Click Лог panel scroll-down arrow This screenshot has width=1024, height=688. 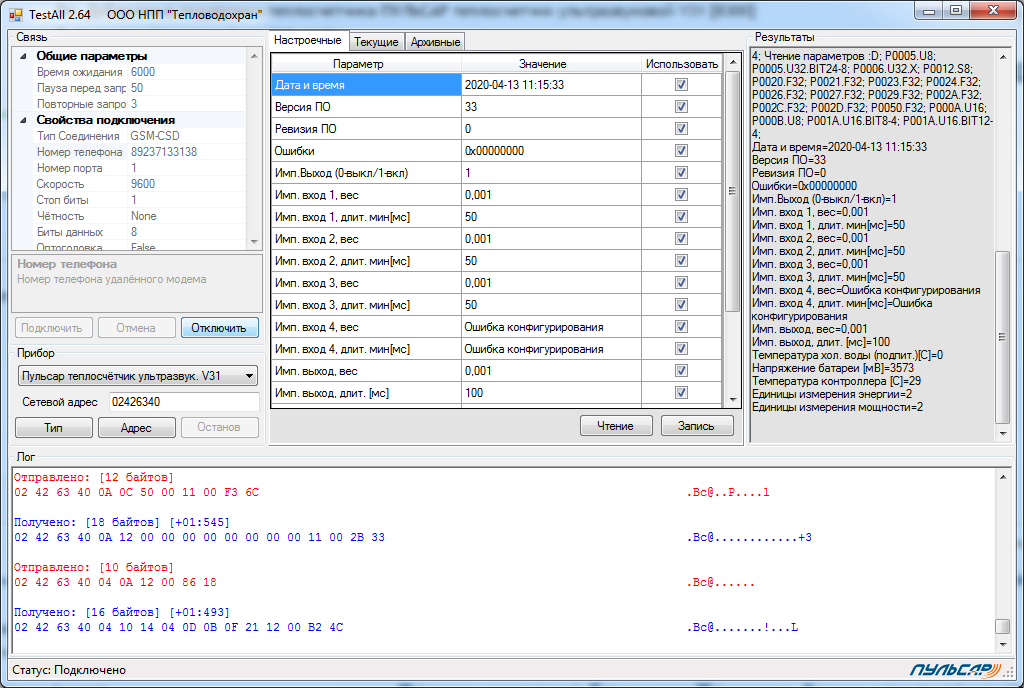coord(1002,645)
